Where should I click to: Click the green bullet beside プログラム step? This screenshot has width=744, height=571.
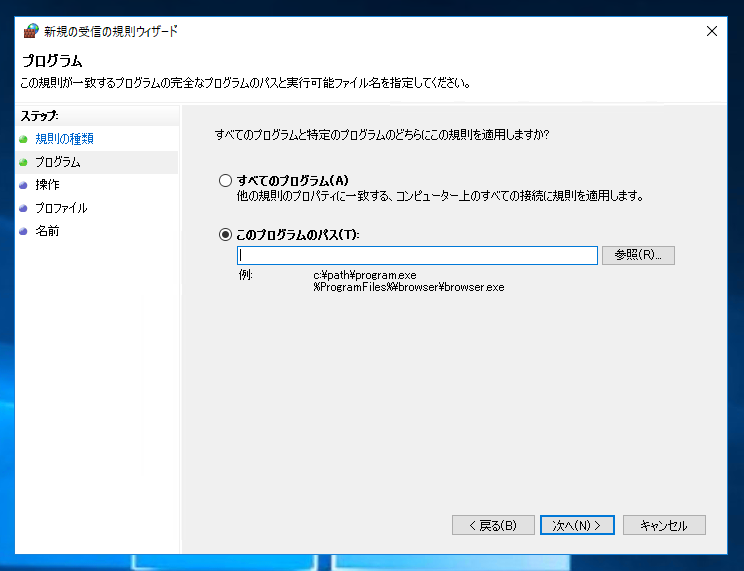click(x=23, y=162)
